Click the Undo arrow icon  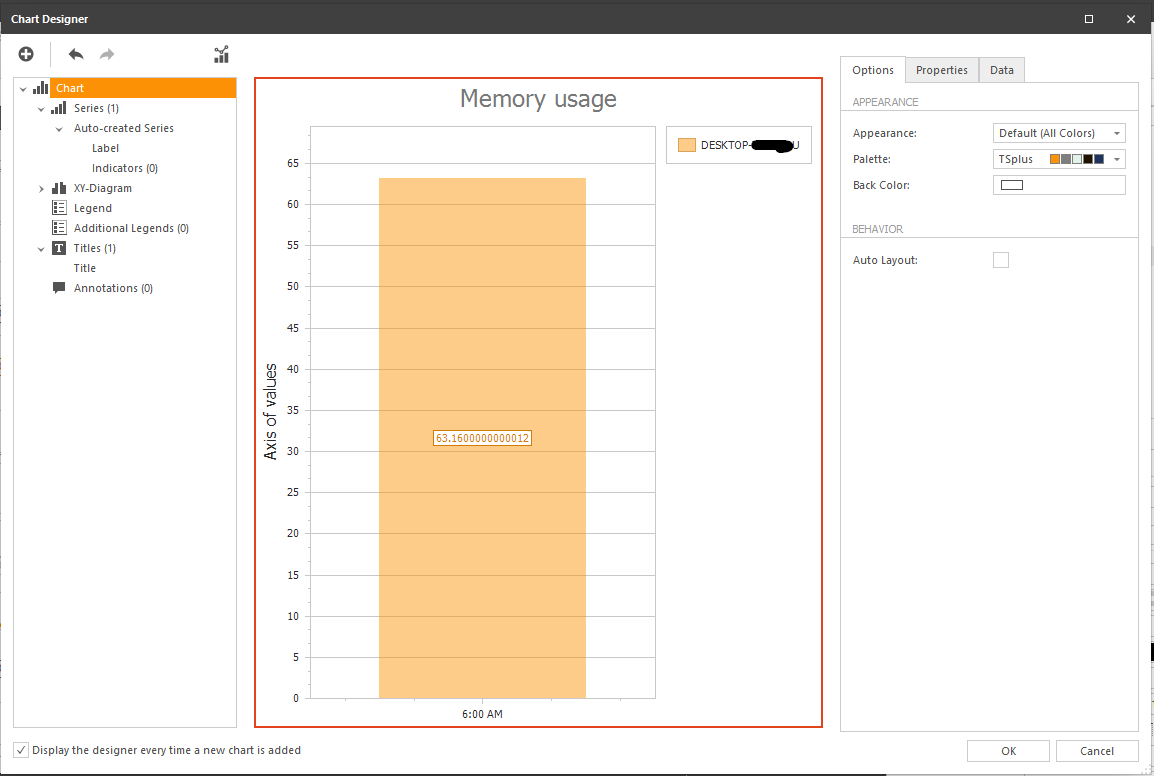click(75, 54)
